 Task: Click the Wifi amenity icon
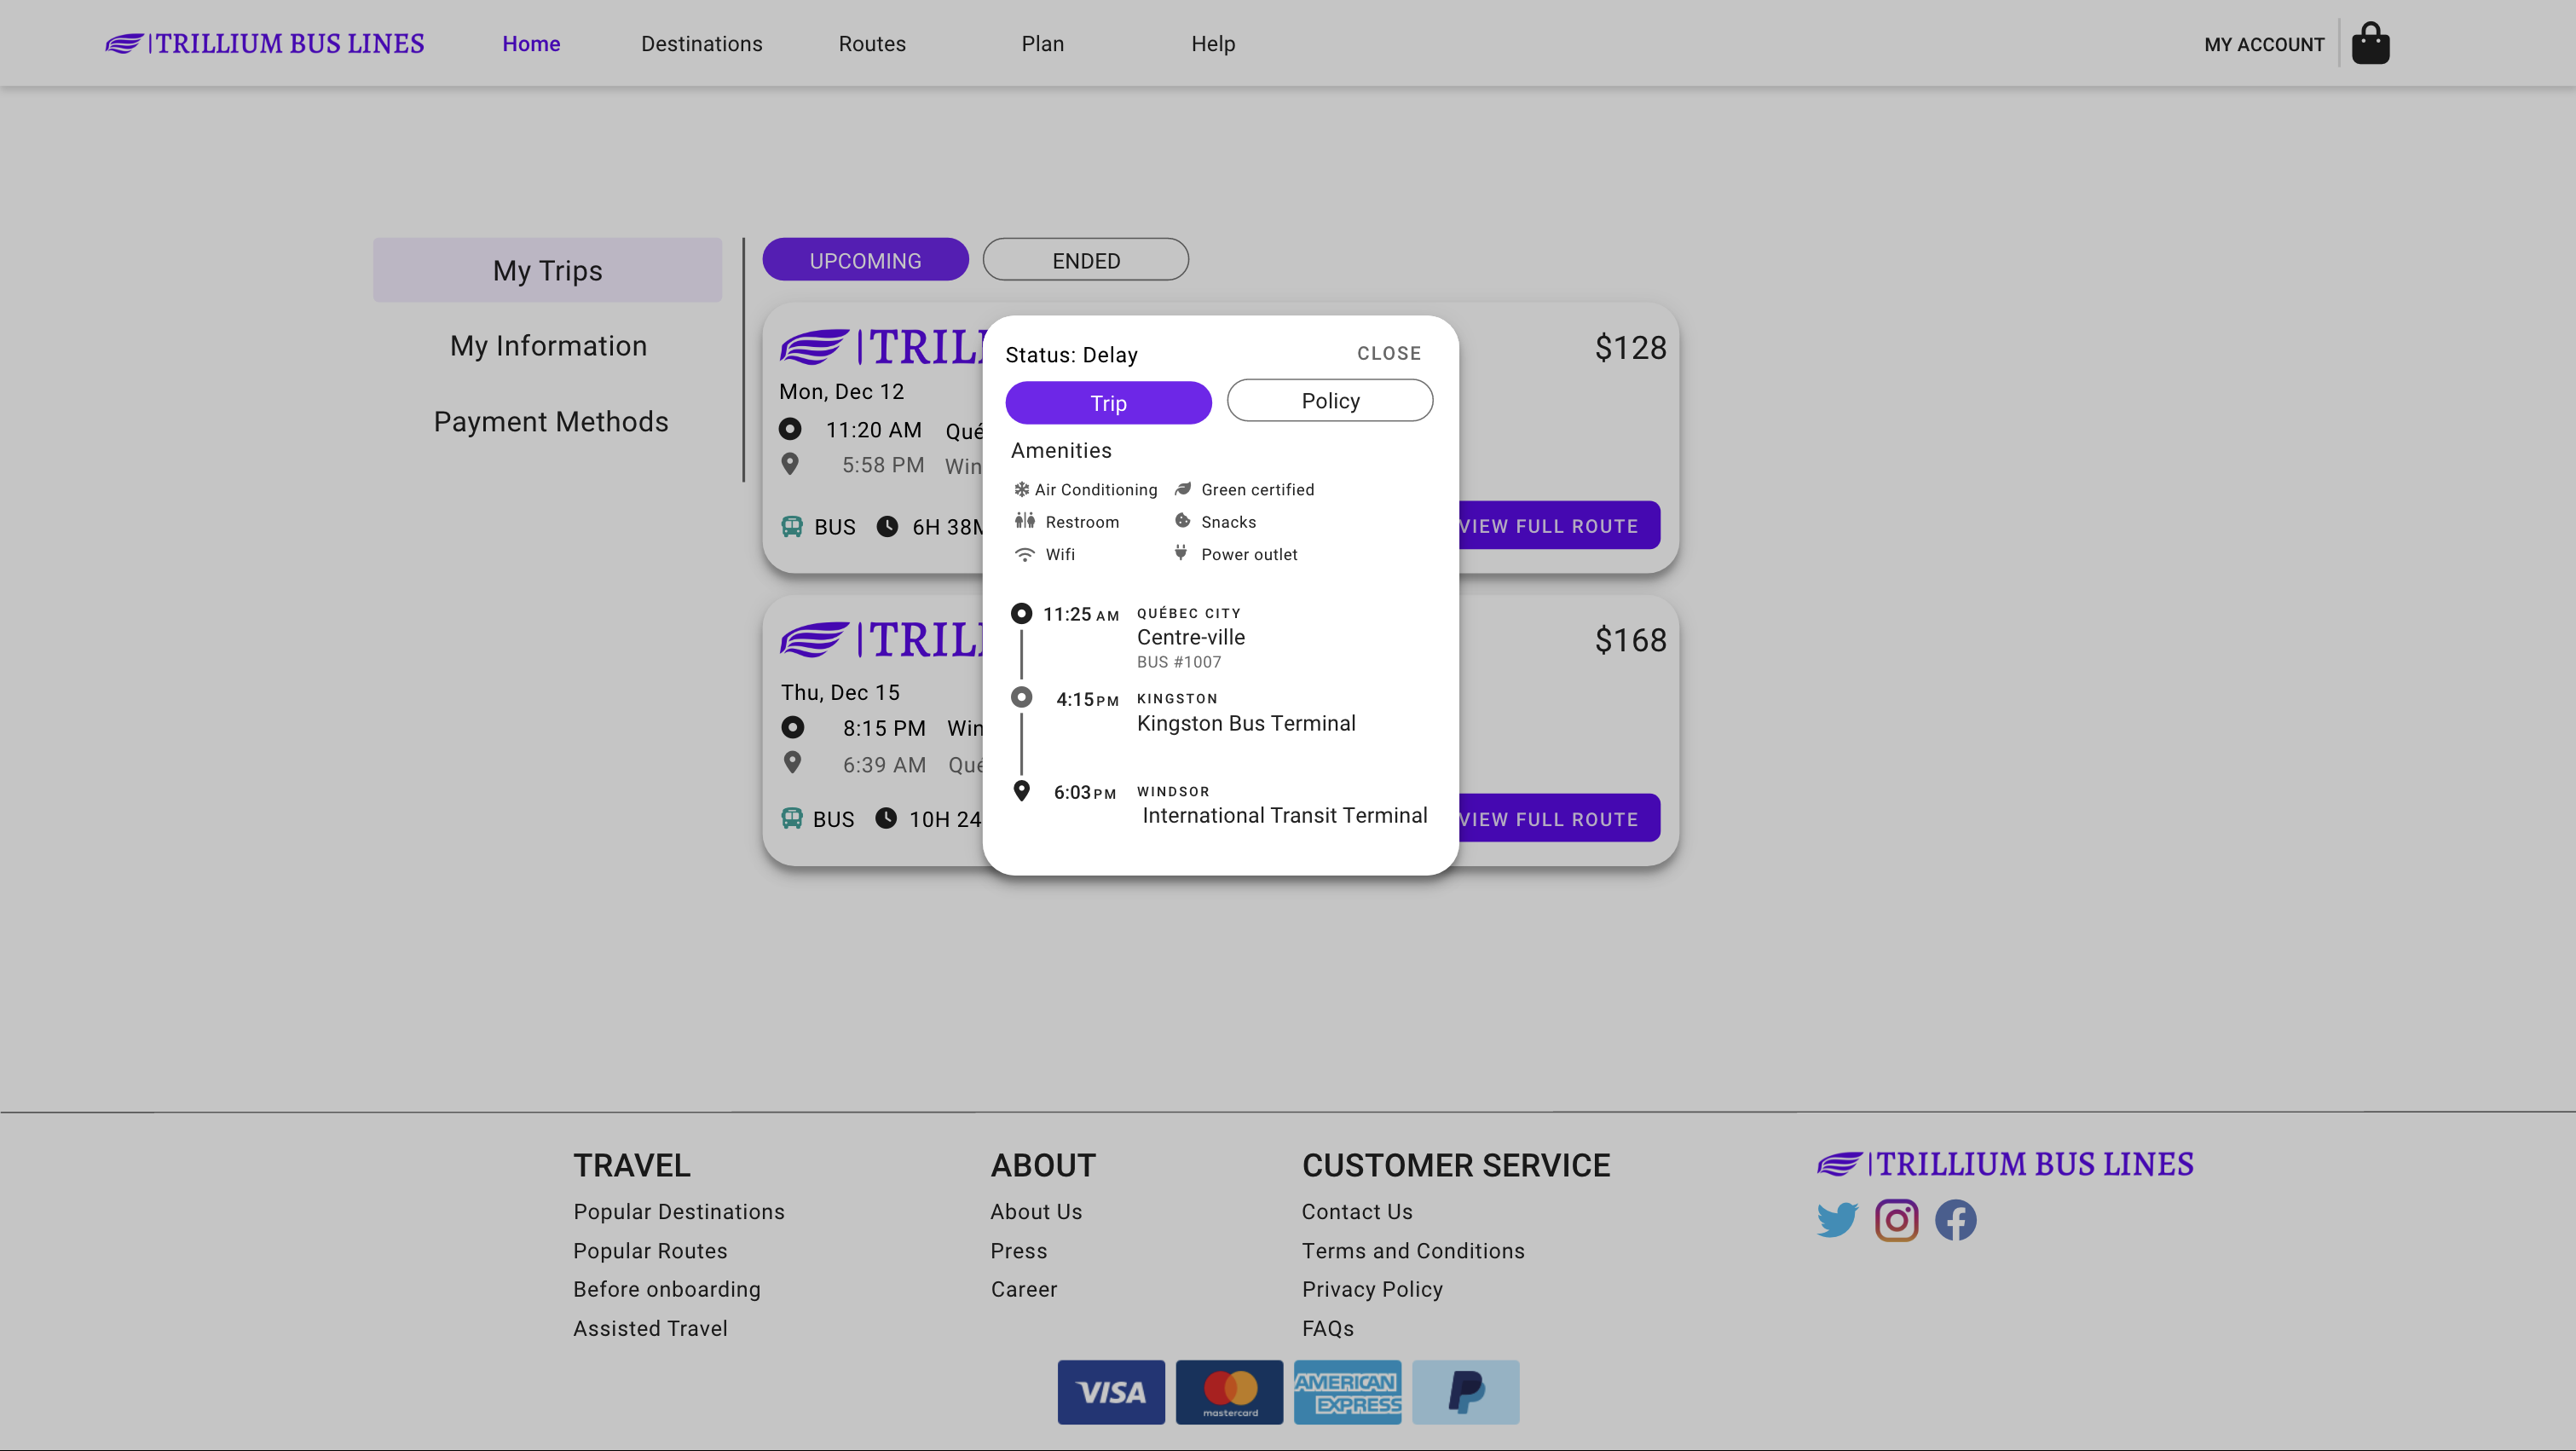(1025, 554)
